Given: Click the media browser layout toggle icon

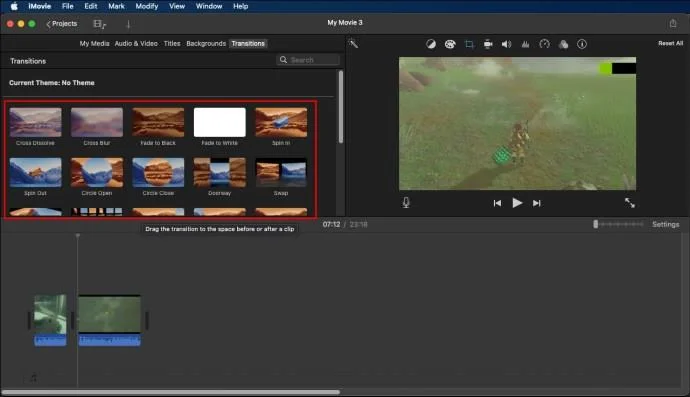Looking at the screenshot, I should pos(99,24).
